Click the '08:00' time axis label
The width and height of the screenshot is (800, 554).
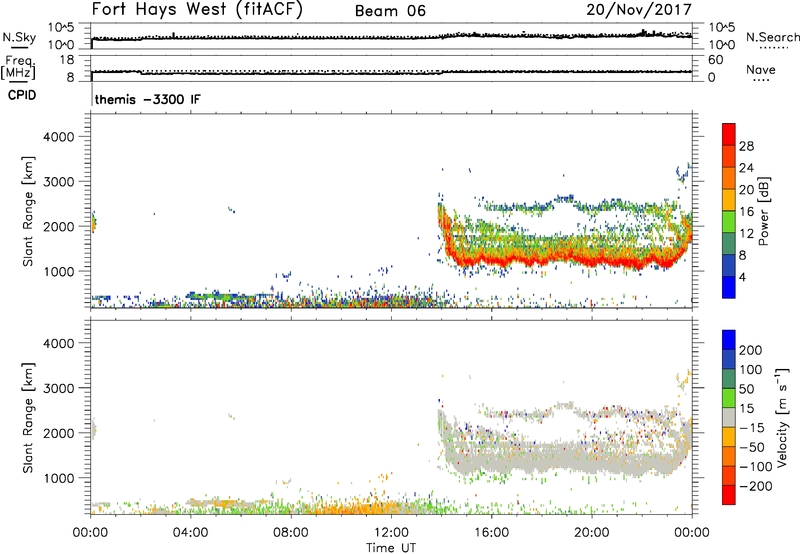291,533
